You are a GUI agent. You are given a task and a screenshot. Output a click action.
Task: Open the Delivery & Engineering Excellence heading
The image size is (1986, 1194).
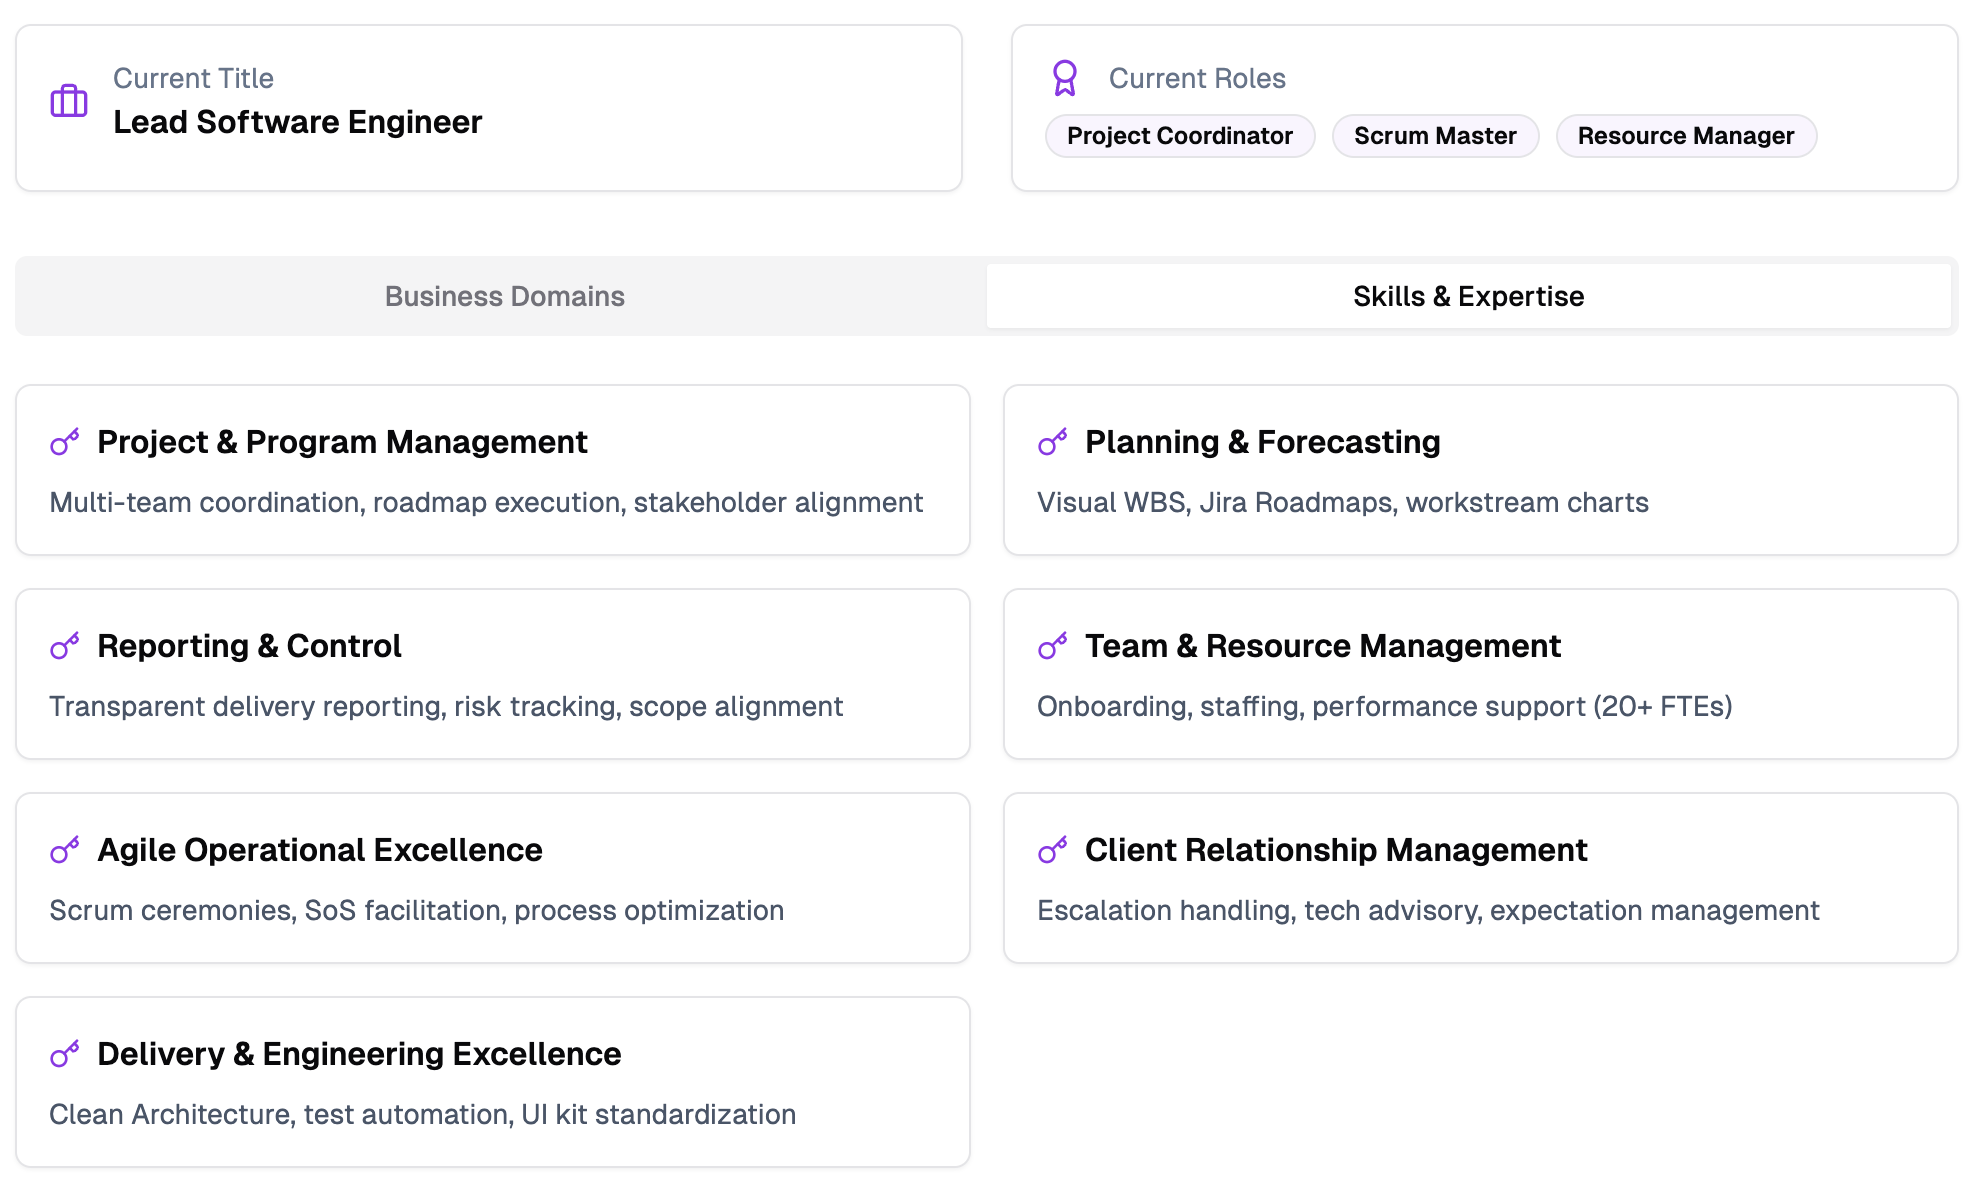[x=359, y=1054]
